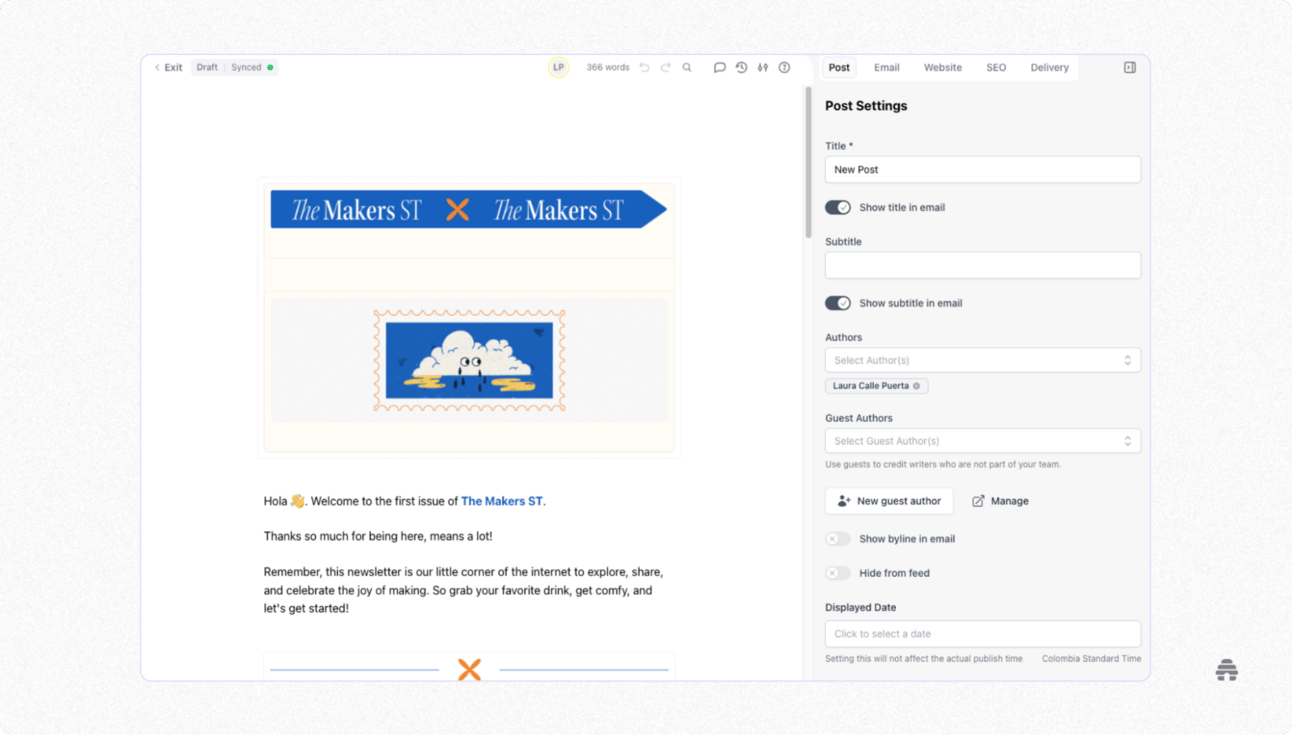Open the Displayed Date picker
The image size is (1292, 735).
pos(982,633)
